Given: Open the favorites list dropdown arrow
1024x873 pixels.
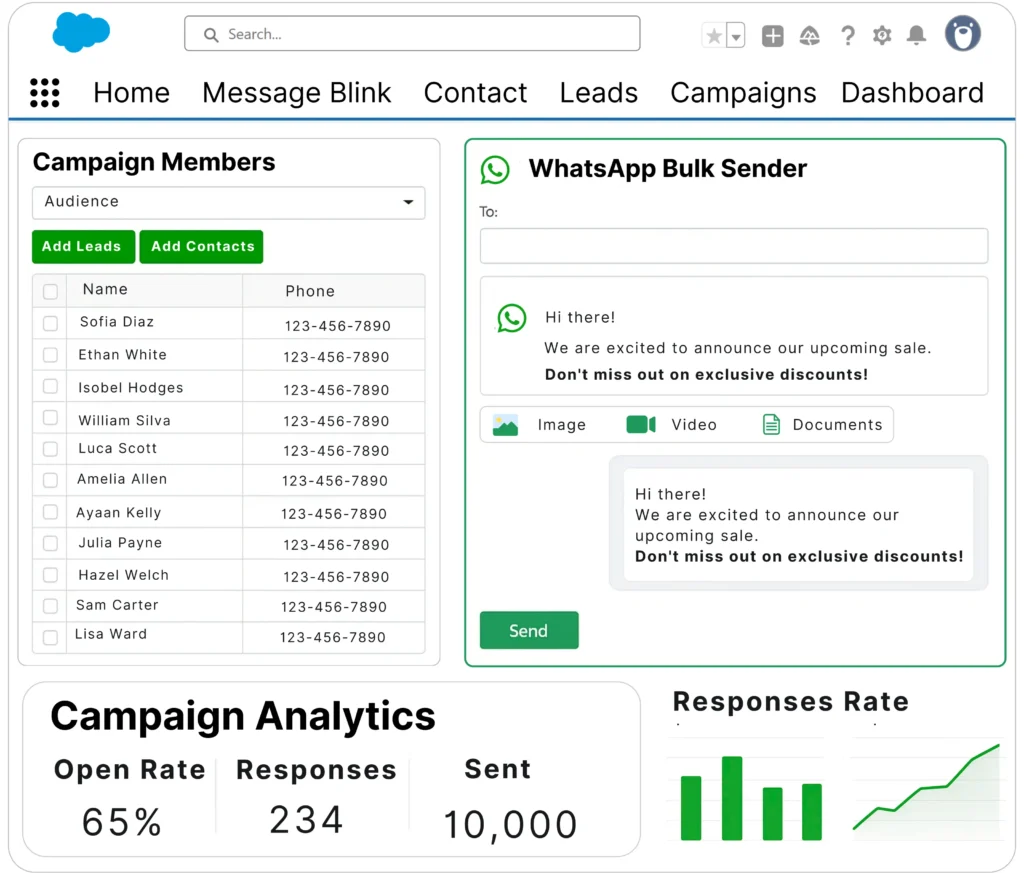Looking at the screenshot, I should tap(736, 36).
